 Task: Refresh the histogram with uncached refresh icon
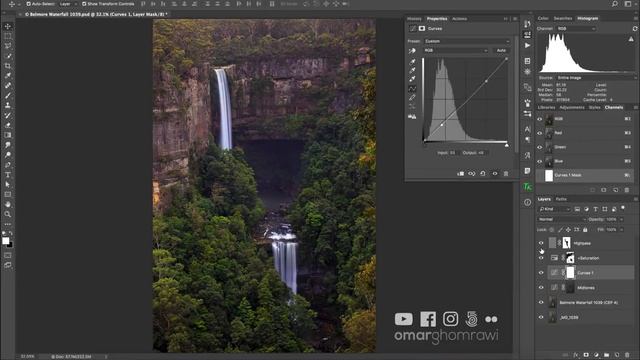pyautogui.click(x=635, y=29)
